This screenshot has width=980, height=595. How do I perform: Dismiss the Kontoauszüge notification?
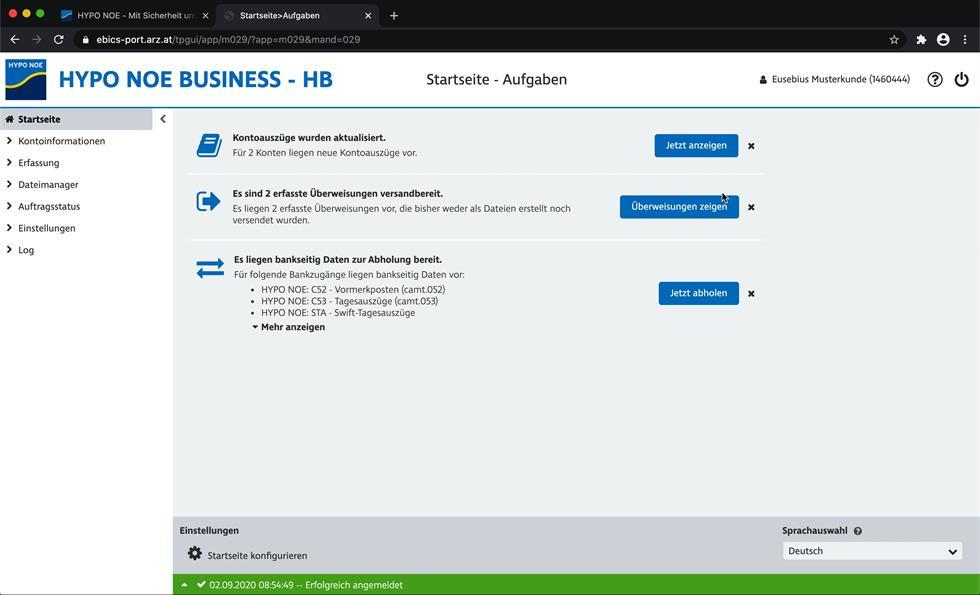click(751, 146)
